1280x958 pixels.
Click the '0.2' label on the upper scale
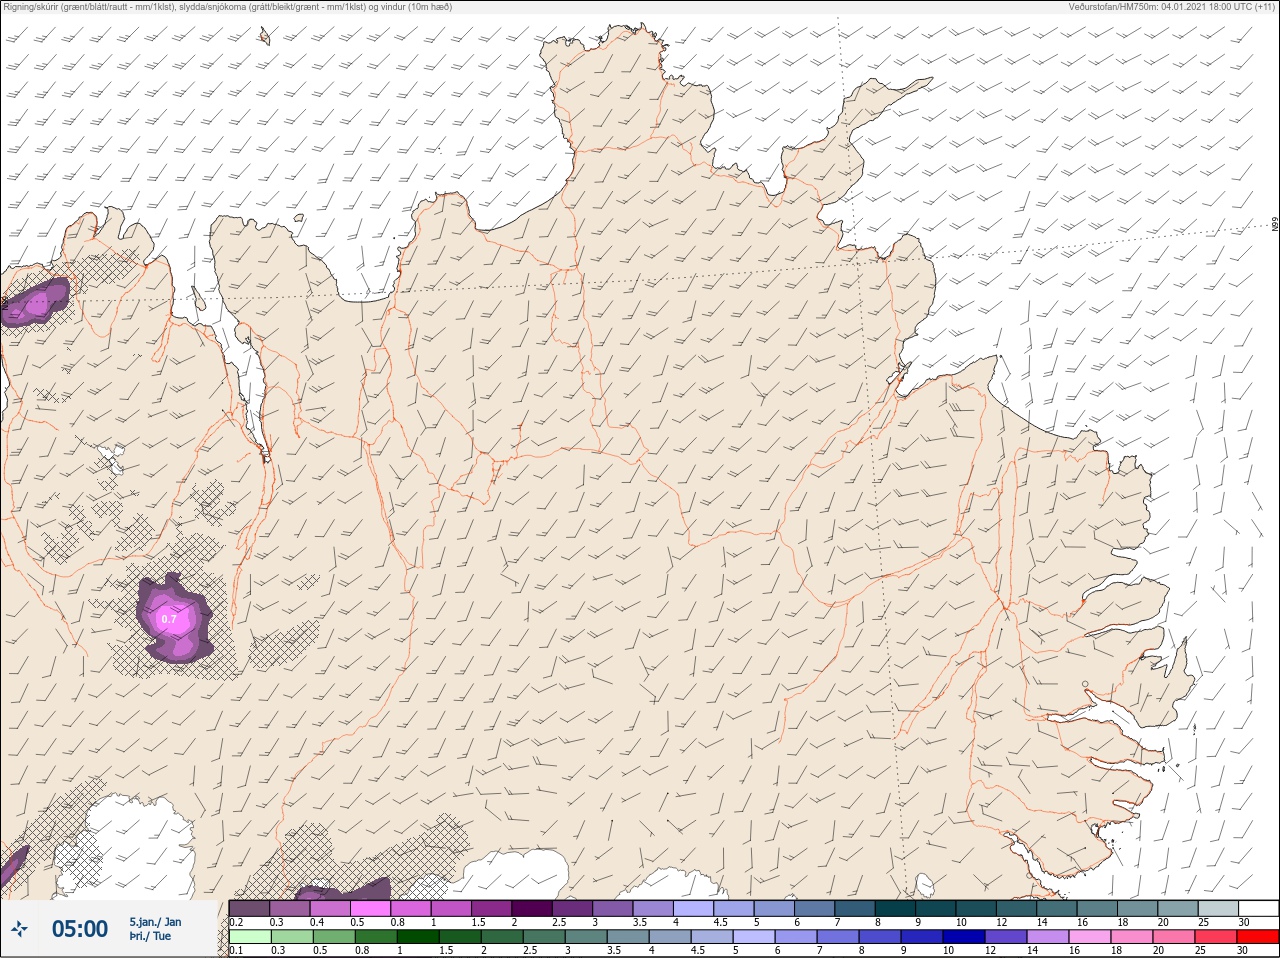click(236, 922)
